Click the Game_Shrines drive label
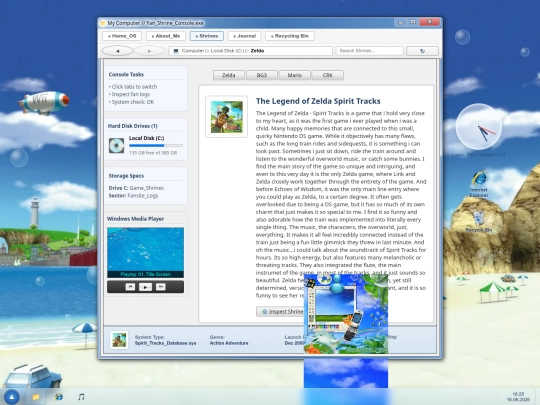Screen dimensions: 540x405 coord(146,188)
